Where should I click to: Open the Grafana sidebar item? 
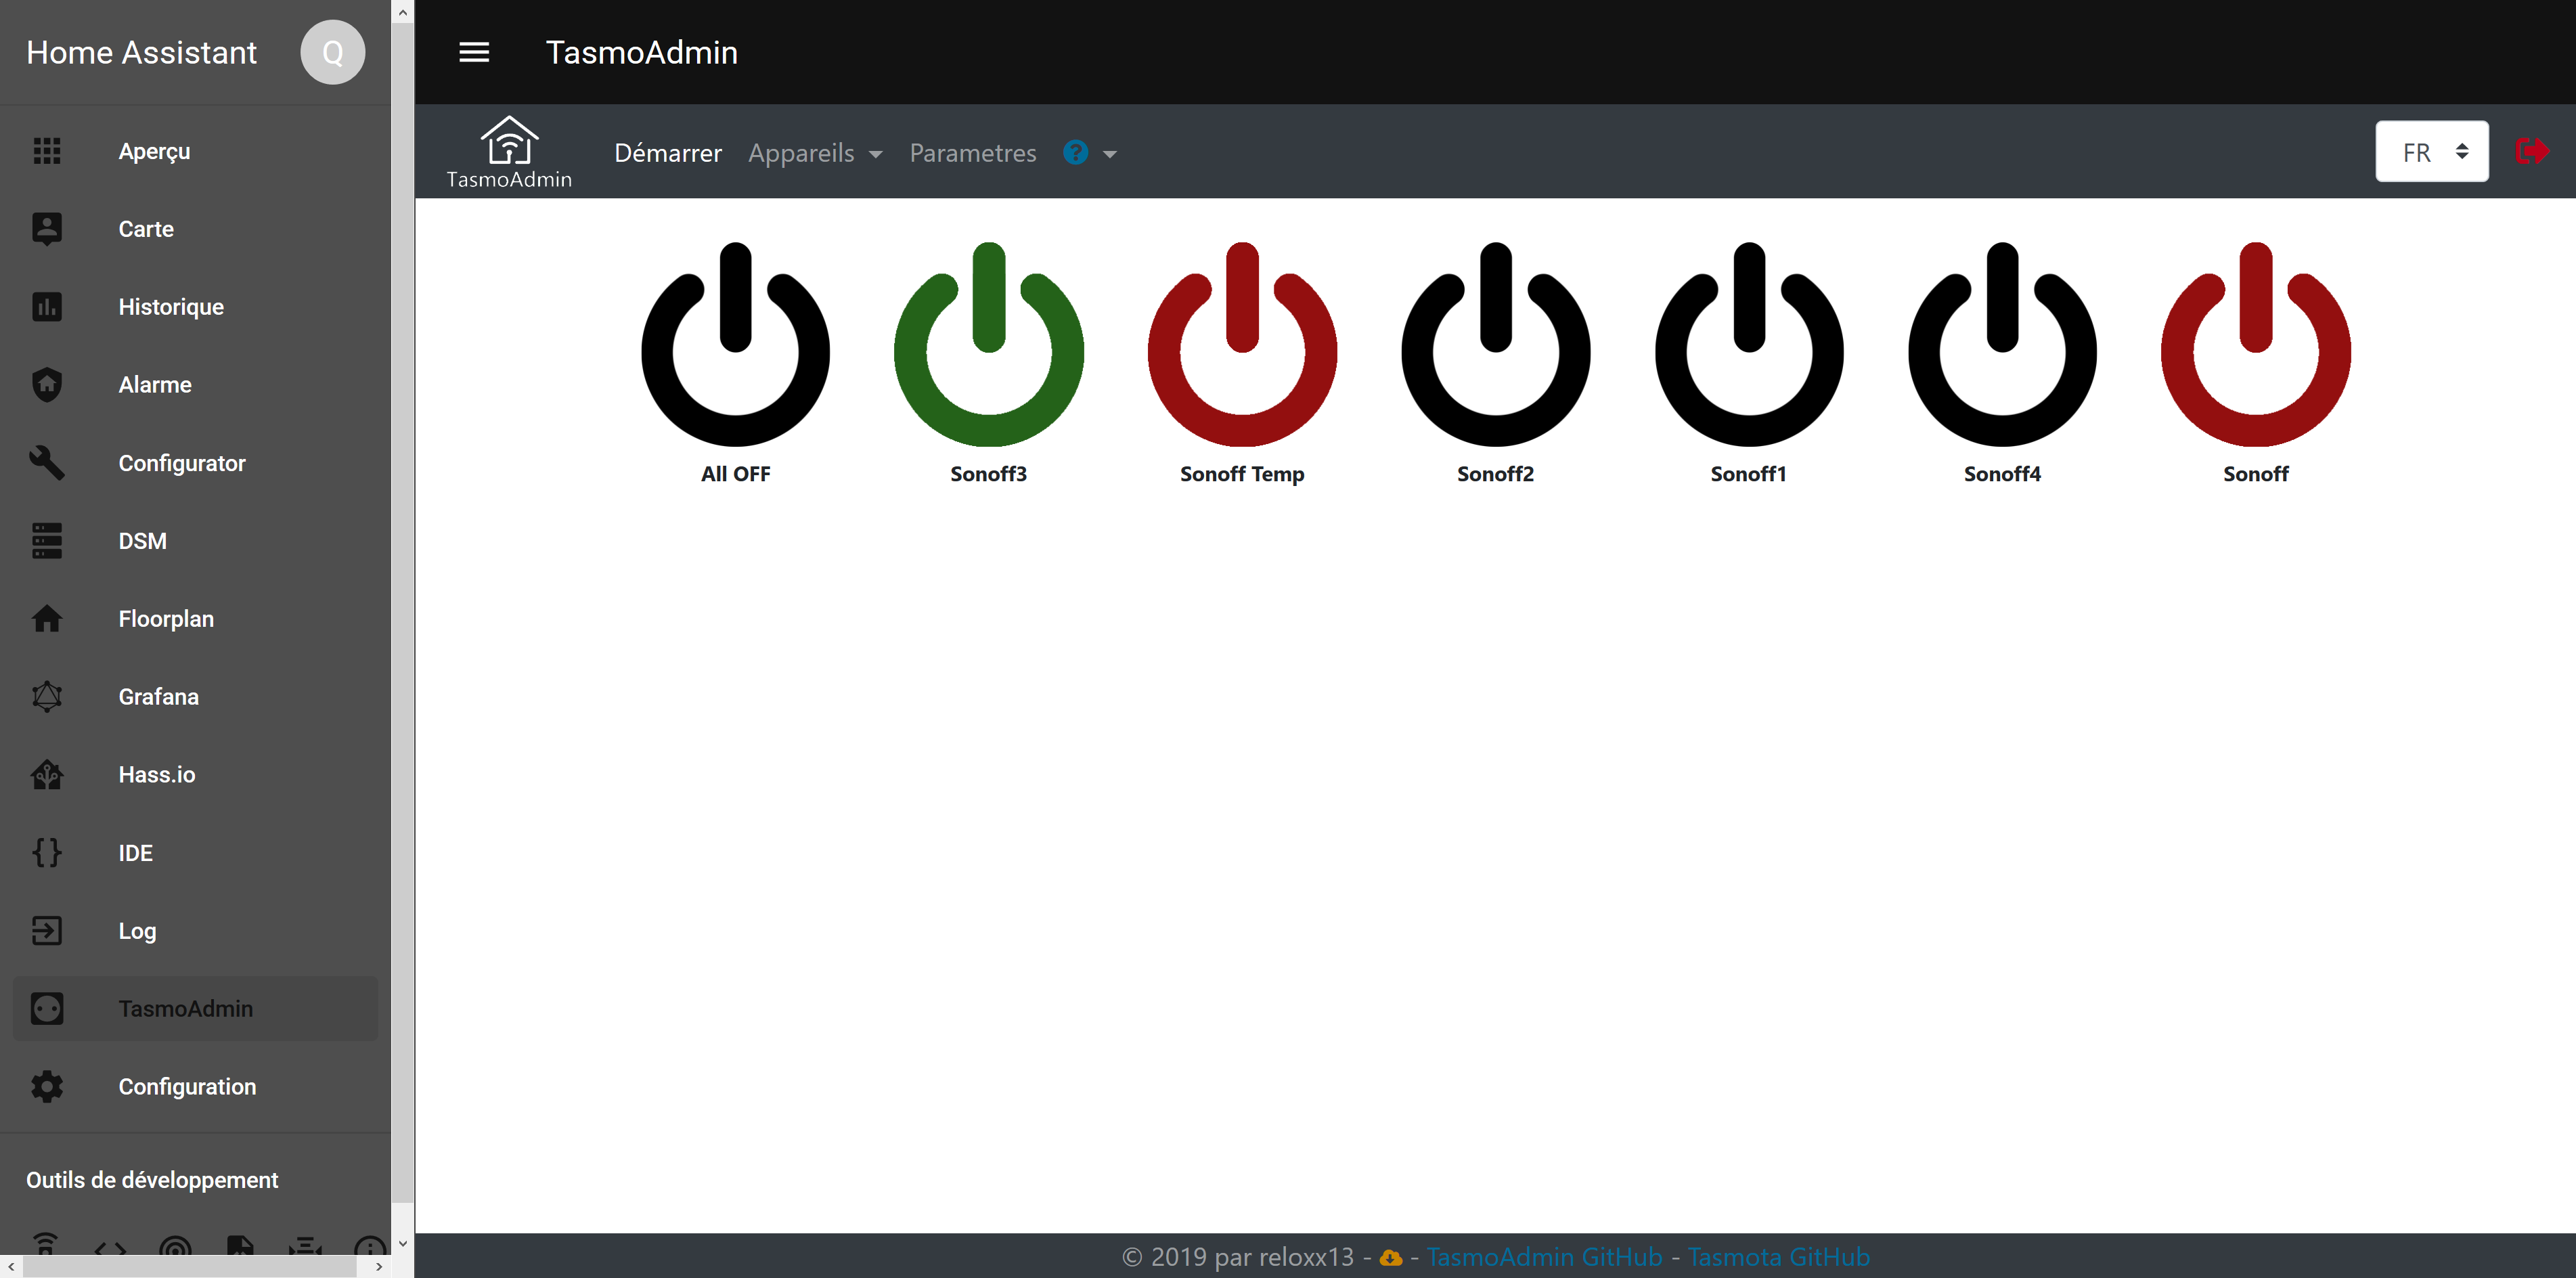(x=158, y=697)
